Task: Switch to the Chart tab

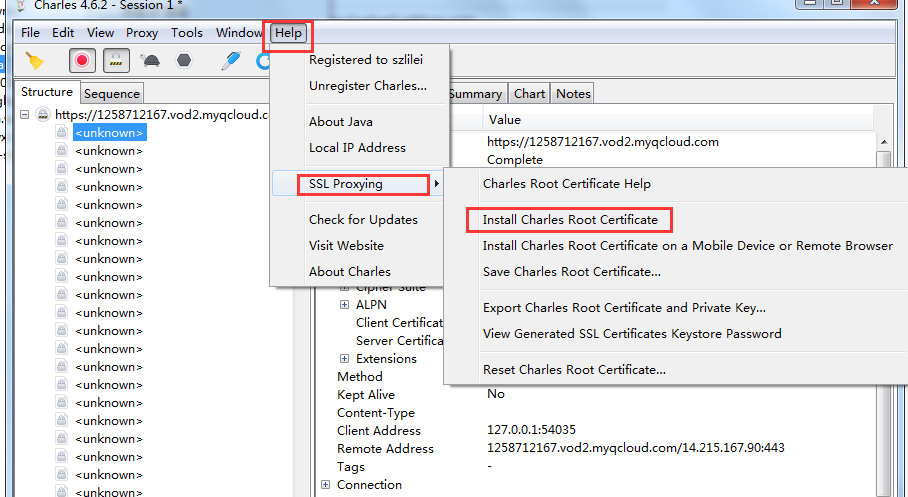Action: coord(529,93)
